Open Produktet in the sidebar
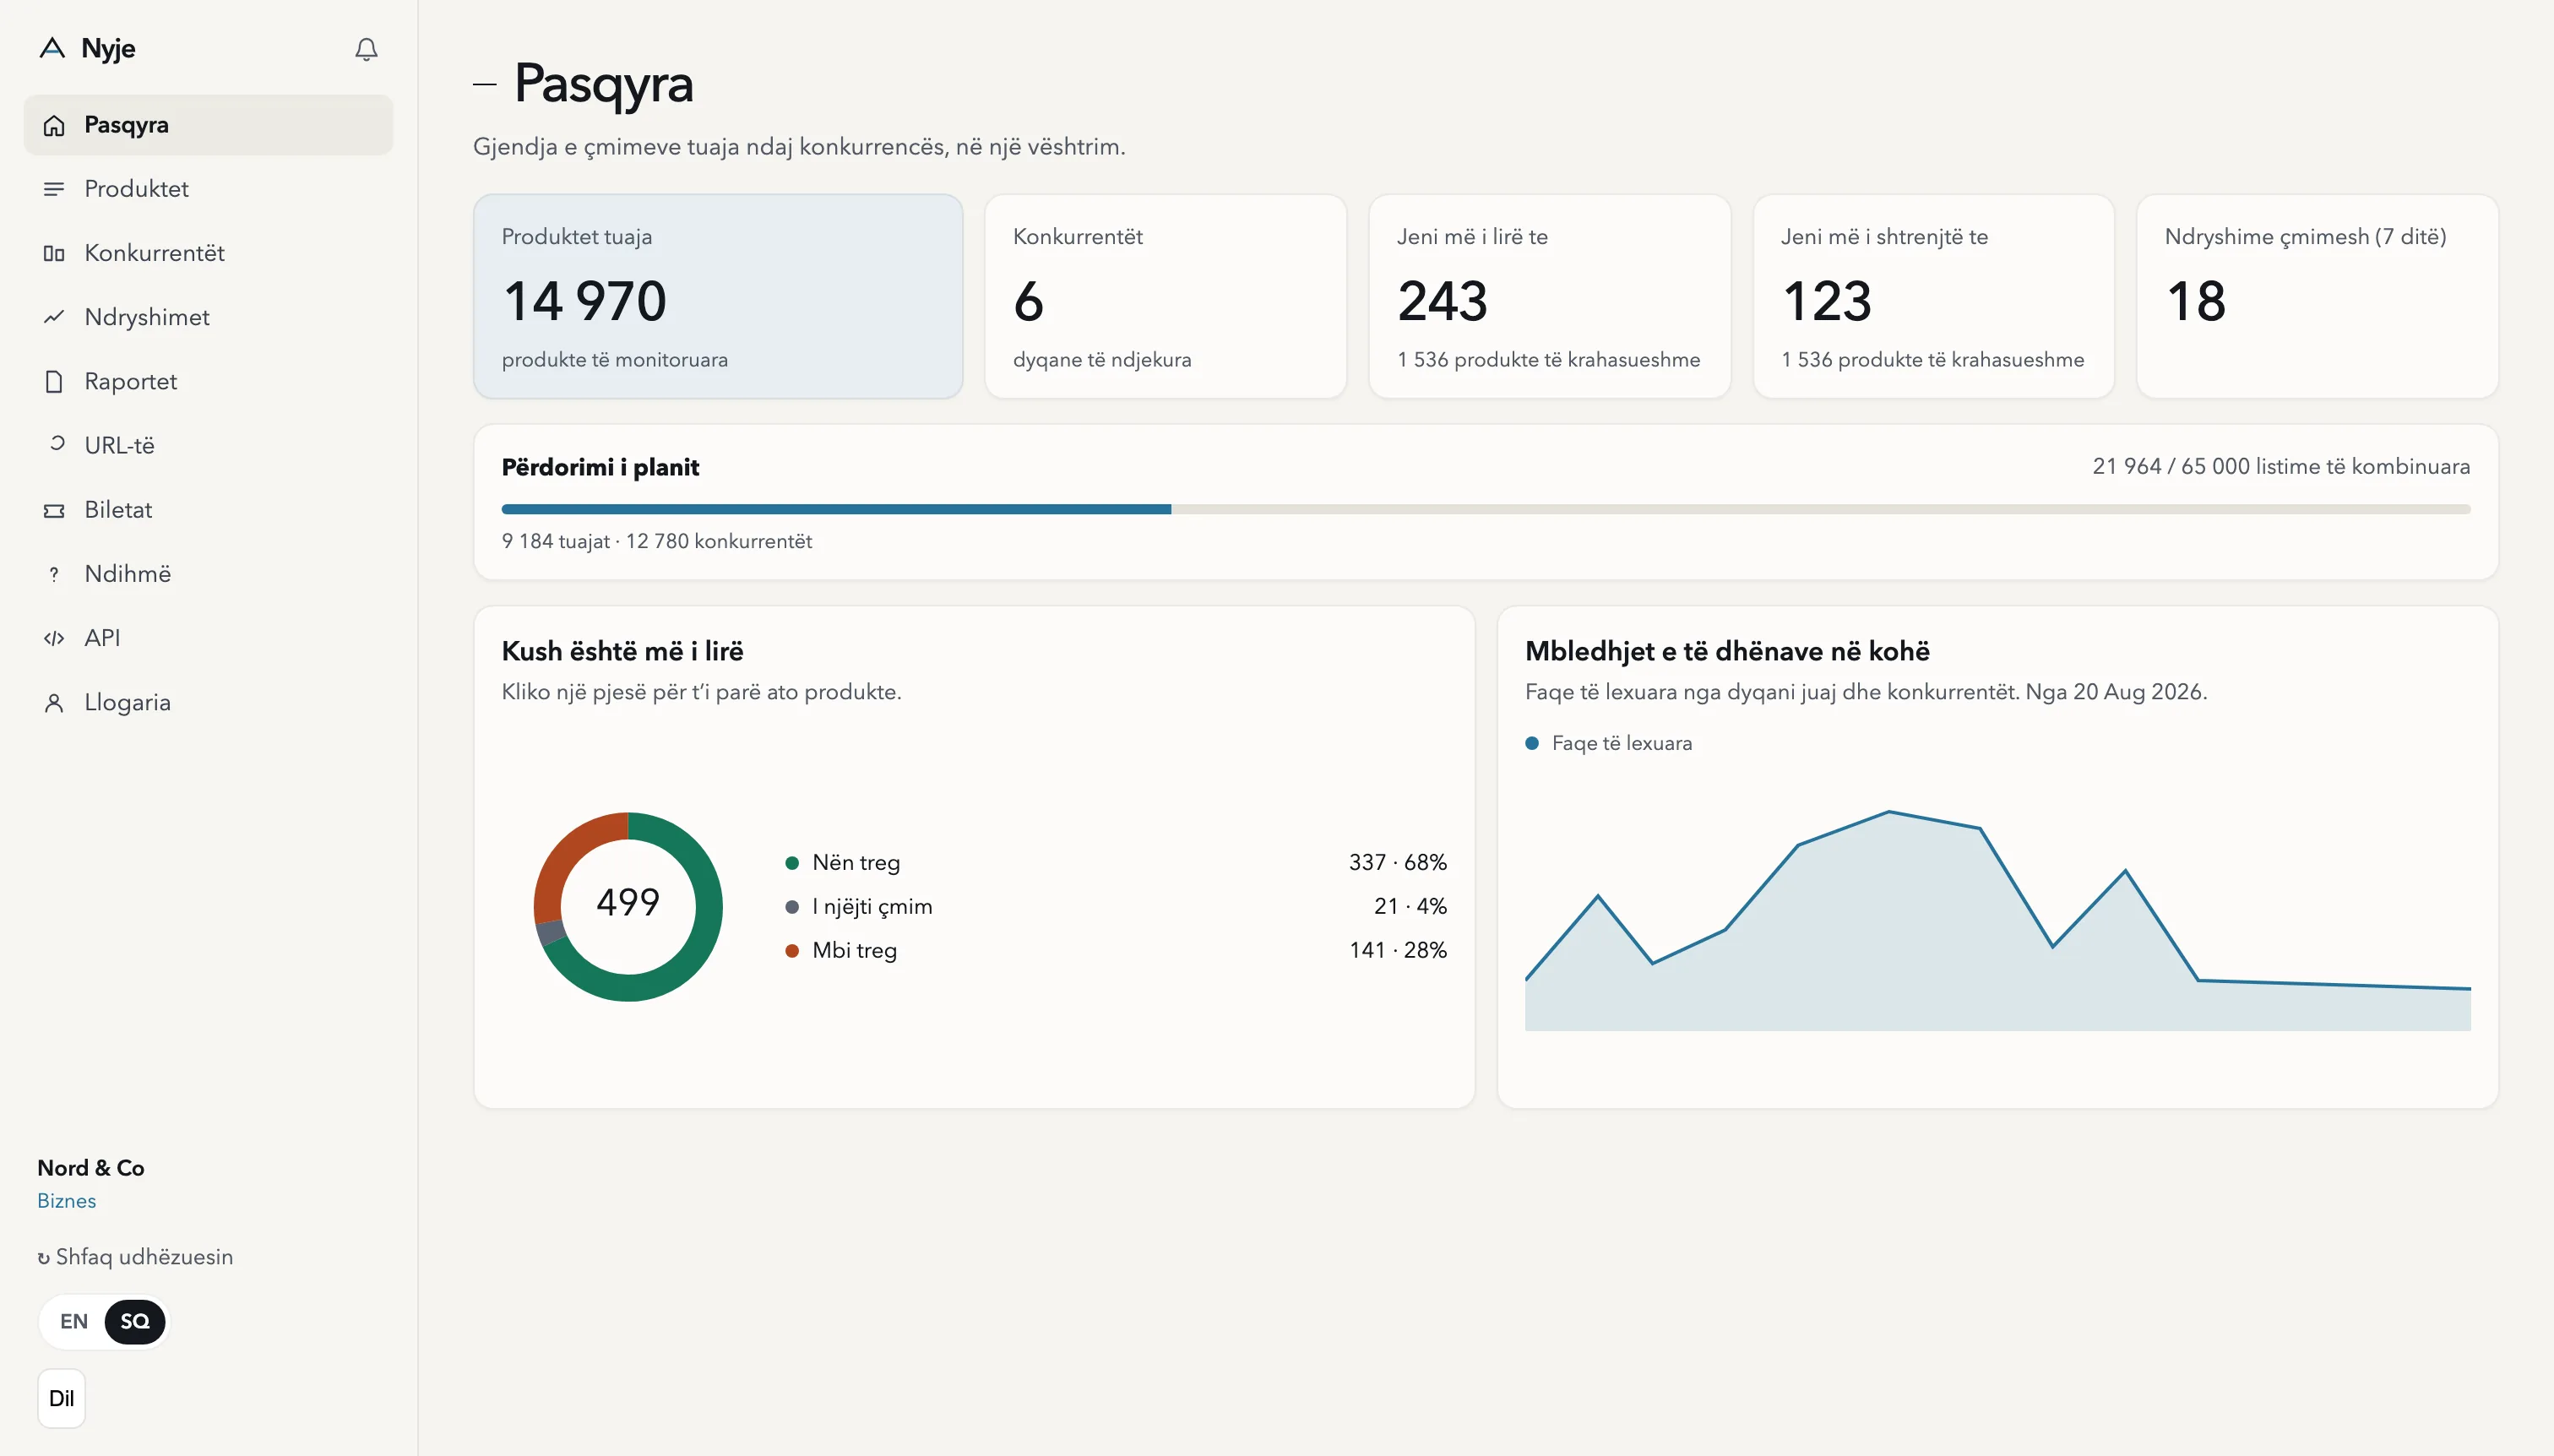 click(208, 189)
